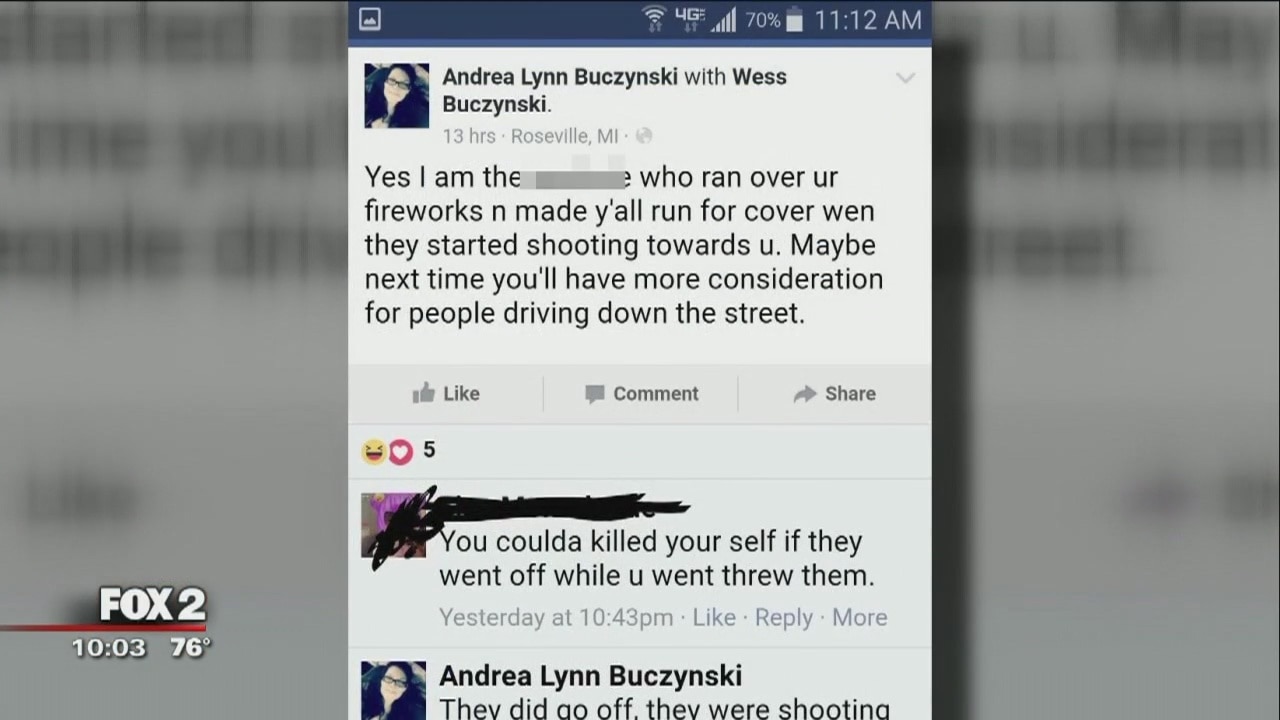Click the Roseville, MI location link
Viewport: 1280px width, 720px height.
(564, 136)
